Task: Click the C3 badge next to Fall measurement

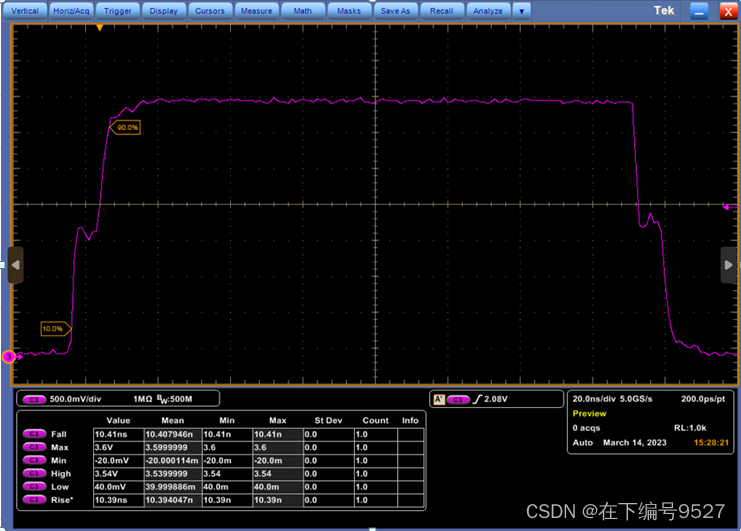Action: pyautogui.click(x=34, y=434)
